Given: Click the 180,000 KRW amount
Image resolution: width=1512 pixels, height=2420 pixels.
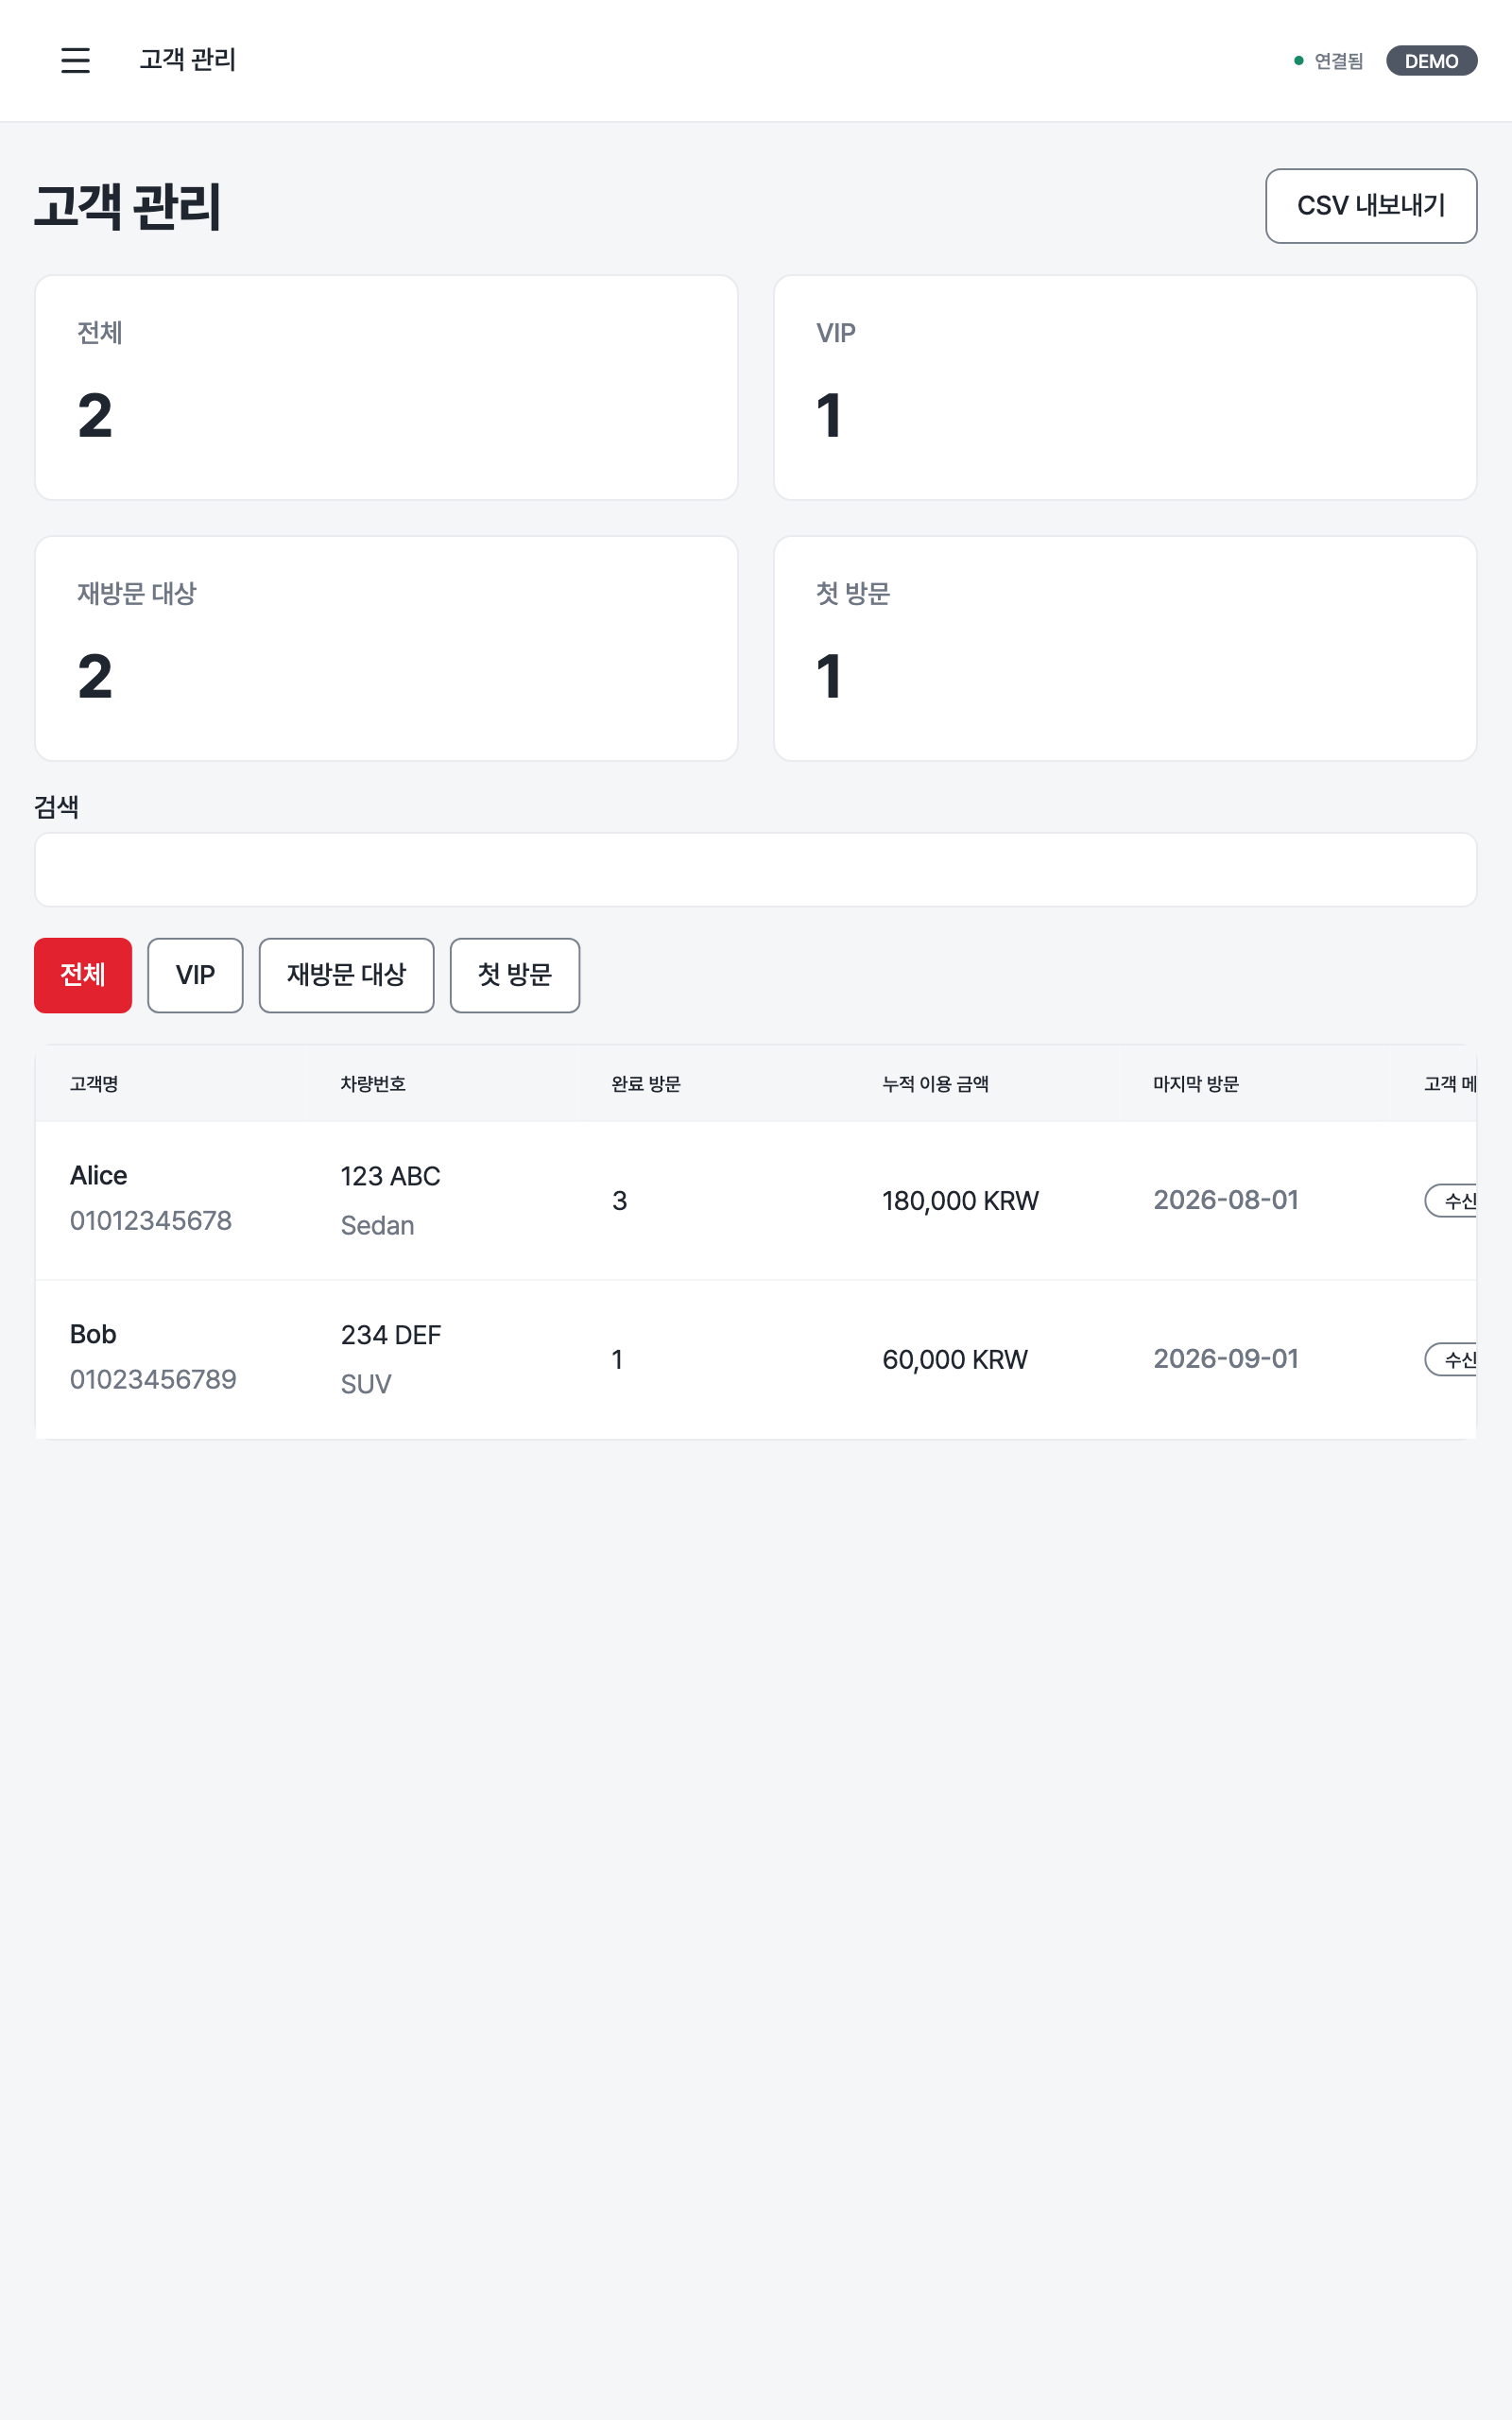Looking at the screenshot, I should [x=960, y=1201].
